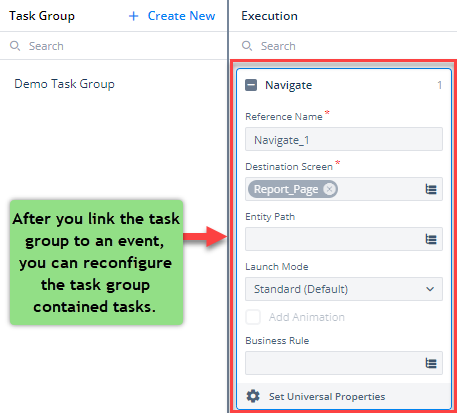Select Demo Task Group in list
457x413 pixels.
[x=64, y=84]
